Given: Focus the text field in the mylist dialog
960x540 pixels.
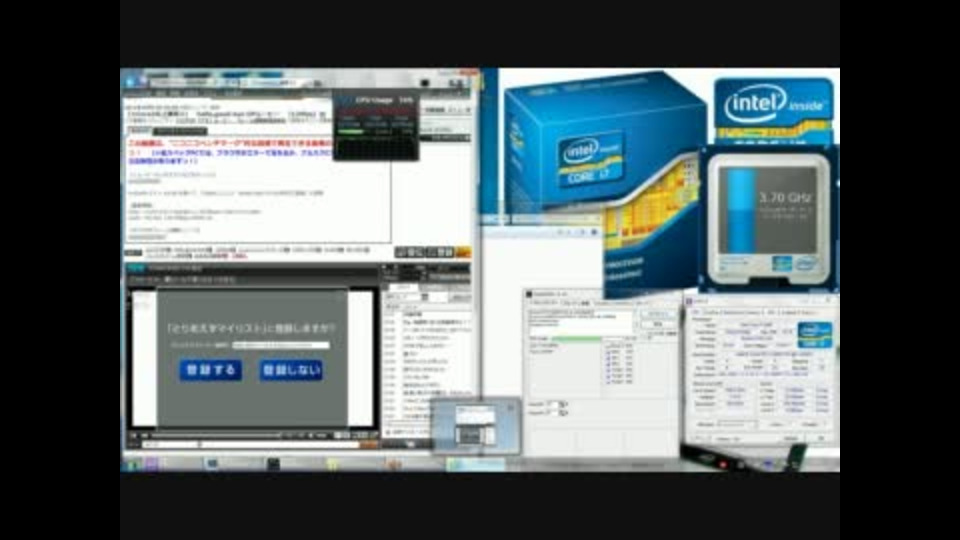Looking at the screenshot, I should click(281, 345).
